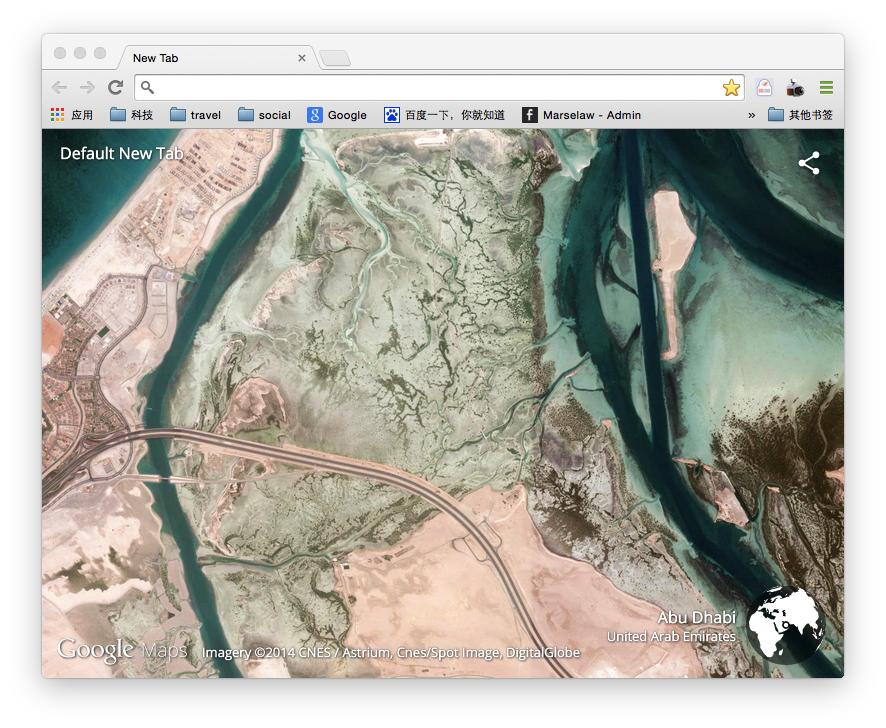Click the extension icon beside the star
Viewport: 886px width, 728px height.
[x=764, y=88]
